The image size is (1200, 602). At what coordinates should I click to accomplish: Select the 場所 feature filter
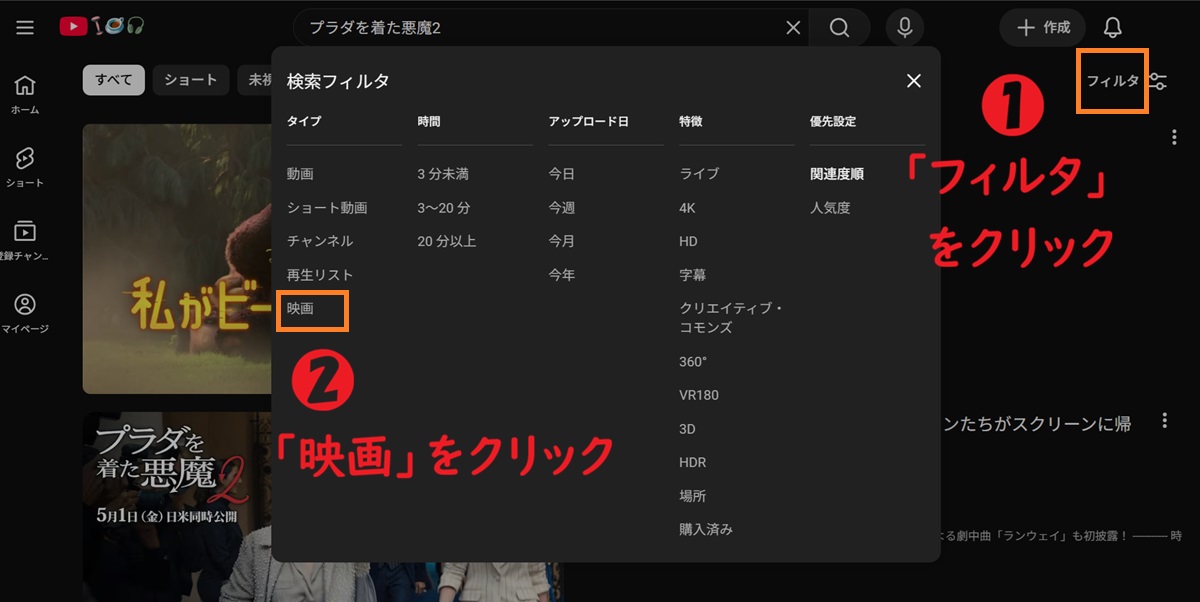point(693,496)
